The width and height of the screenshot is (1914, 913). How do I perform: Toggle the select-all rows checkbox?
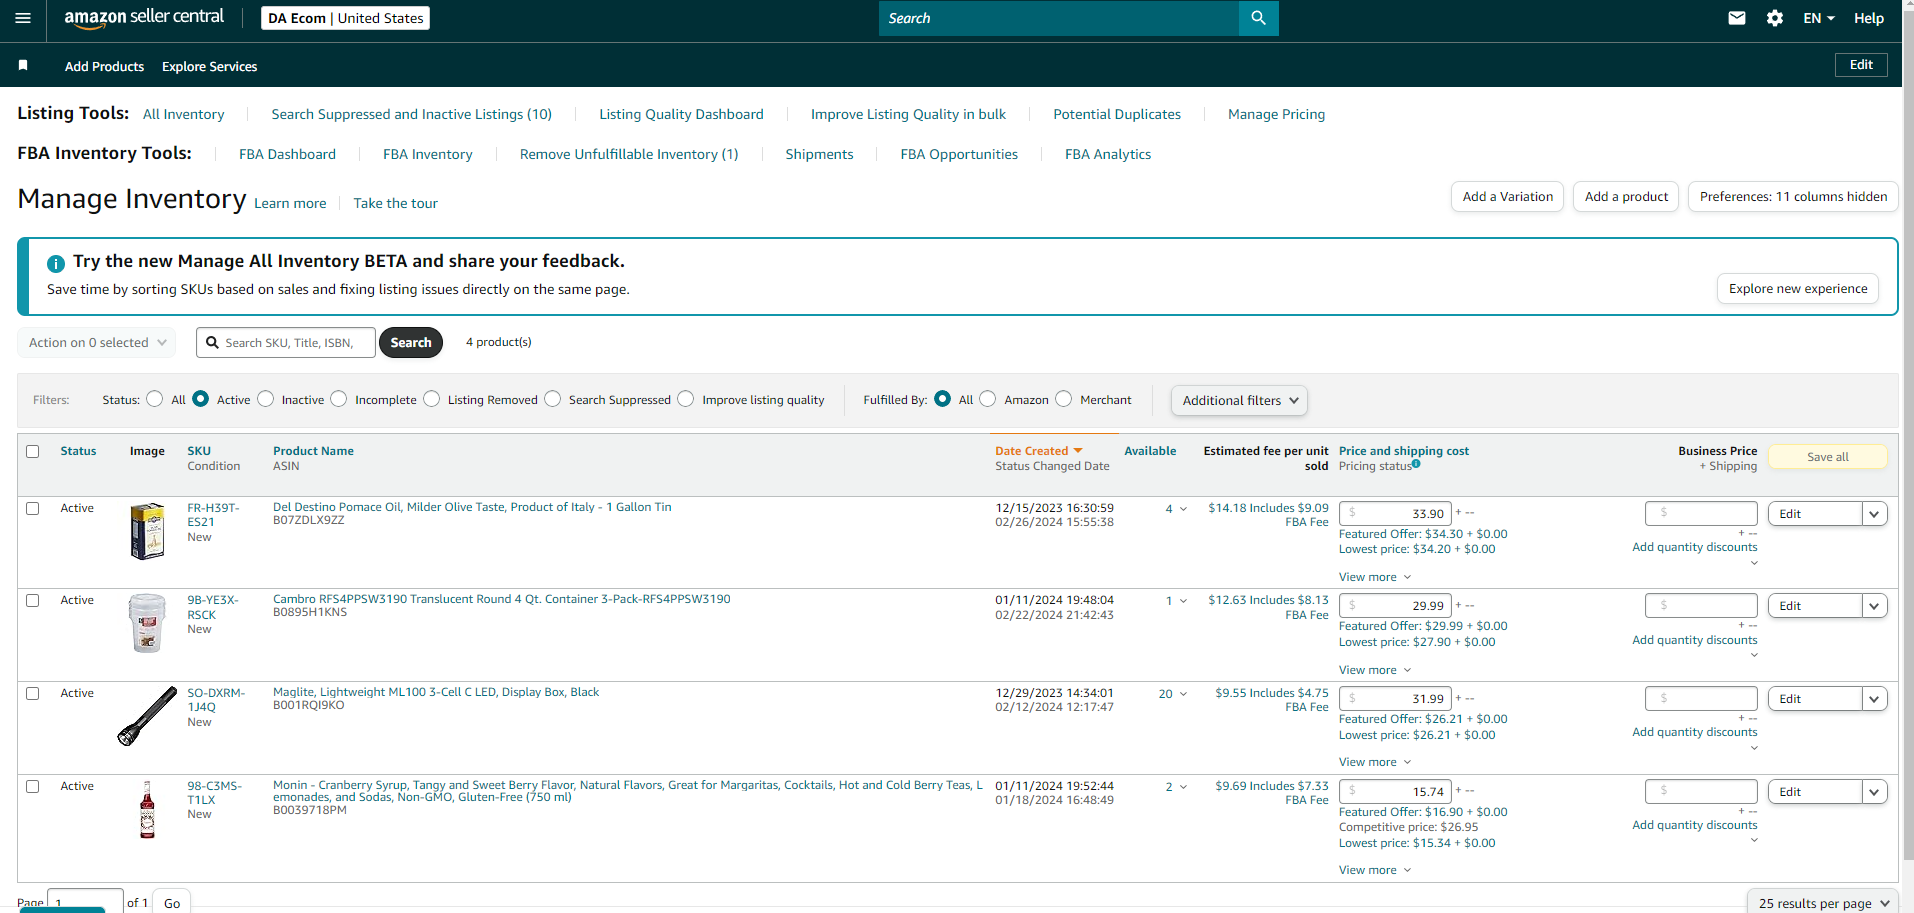click(x=33, y=452)
